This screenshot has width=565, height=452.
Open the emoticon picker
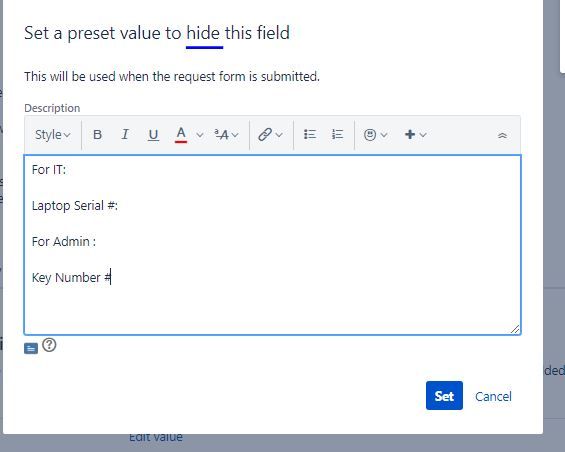tap(370, 135)
